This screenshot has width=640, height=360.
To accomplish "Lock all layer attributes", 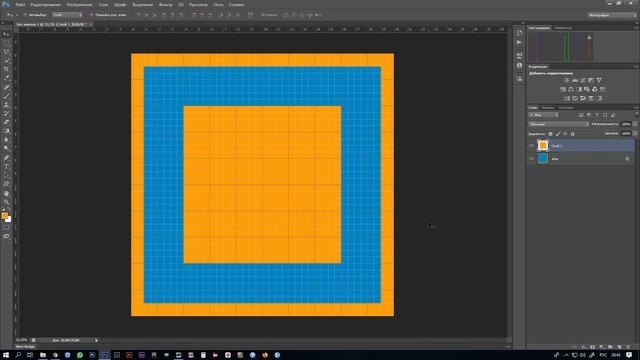I will [x=573, y=133].
